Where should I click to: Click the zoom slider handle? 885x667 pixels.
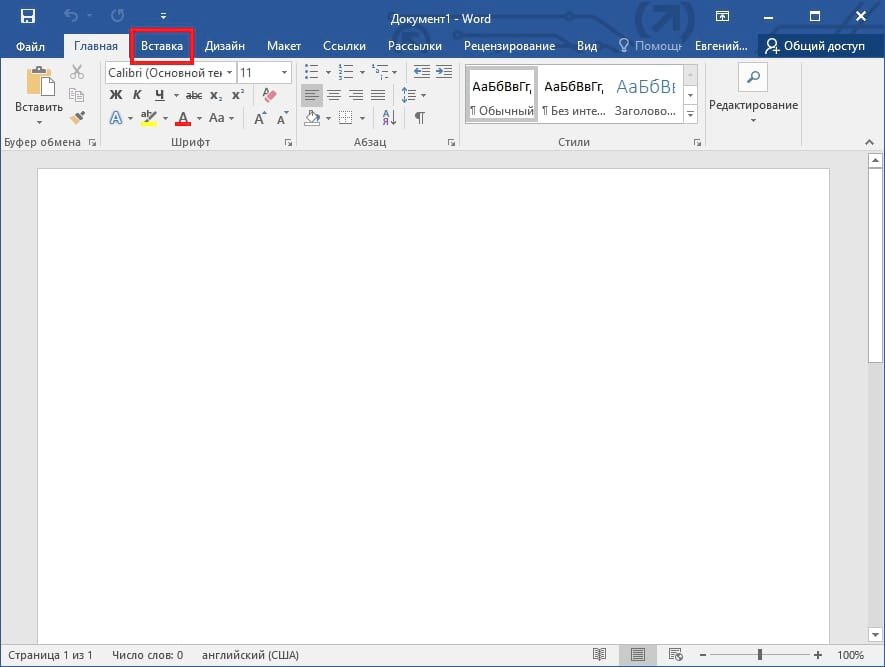pos(760,655)
